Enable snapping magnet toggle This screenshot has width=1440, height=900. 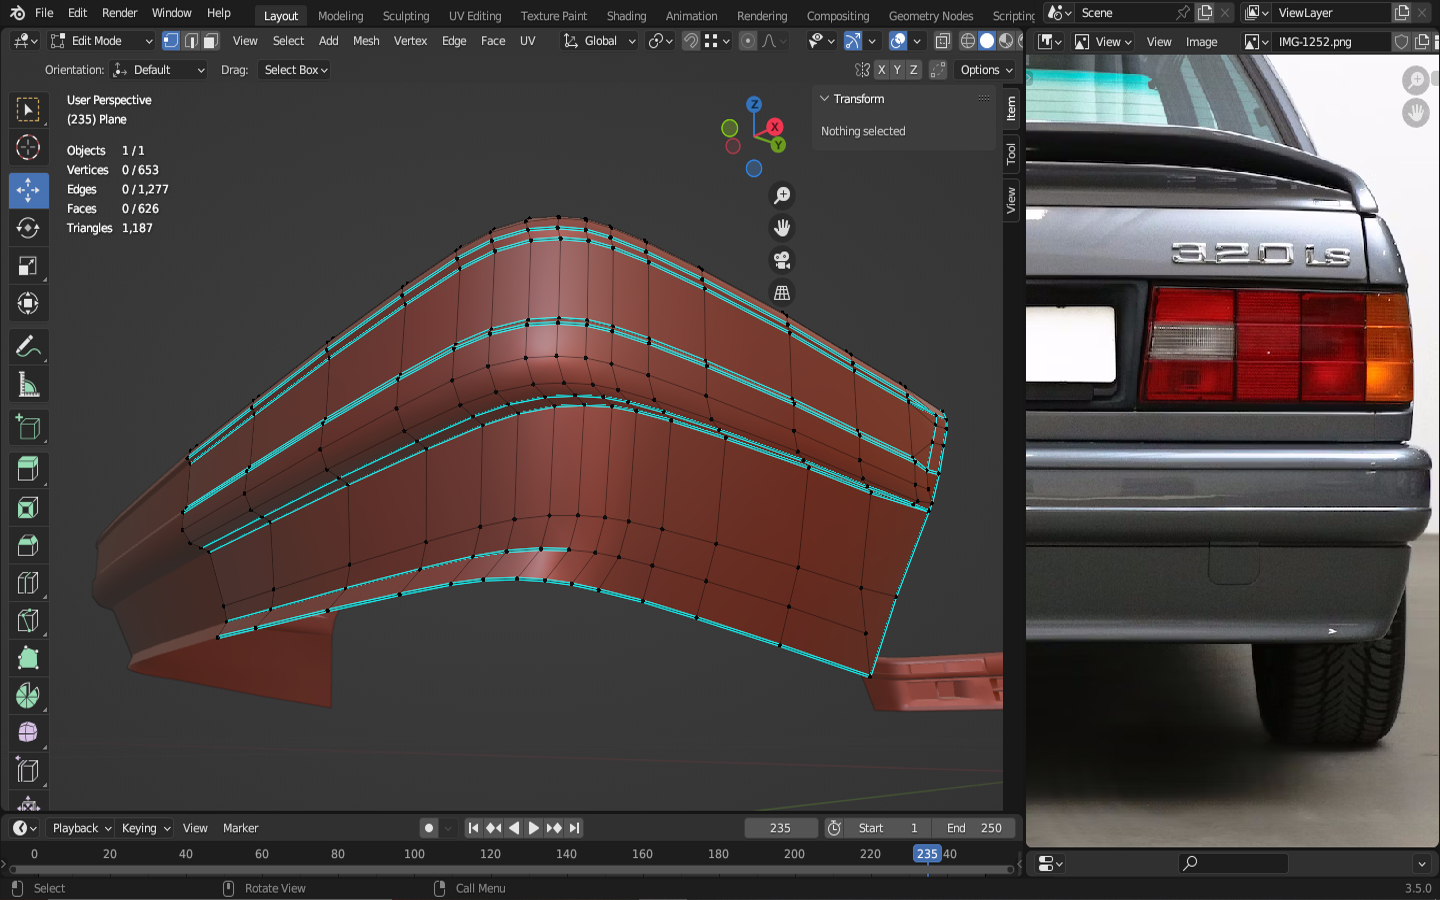tap(690, 41)
